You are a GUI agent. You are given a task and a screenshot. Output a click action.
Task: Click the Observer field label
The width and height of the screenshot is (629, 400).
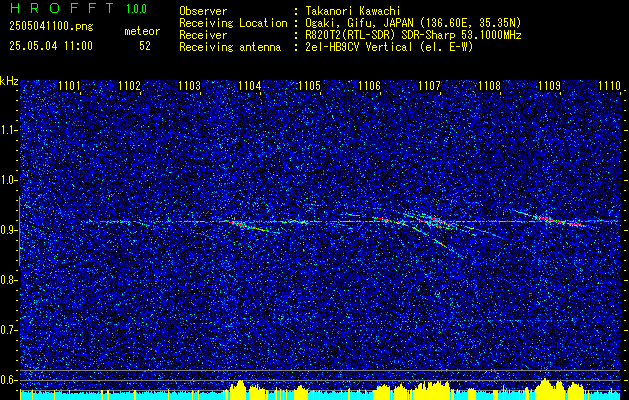point(203,11)
